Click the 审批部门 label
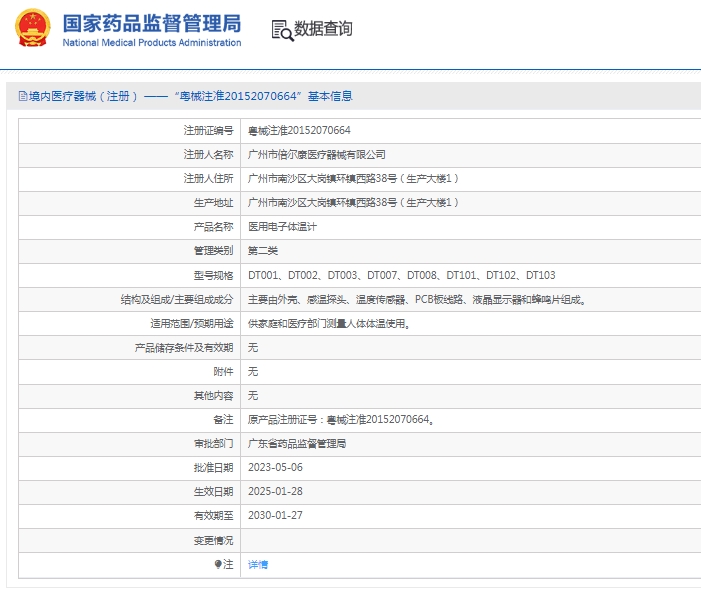 (x=213, y=444)
